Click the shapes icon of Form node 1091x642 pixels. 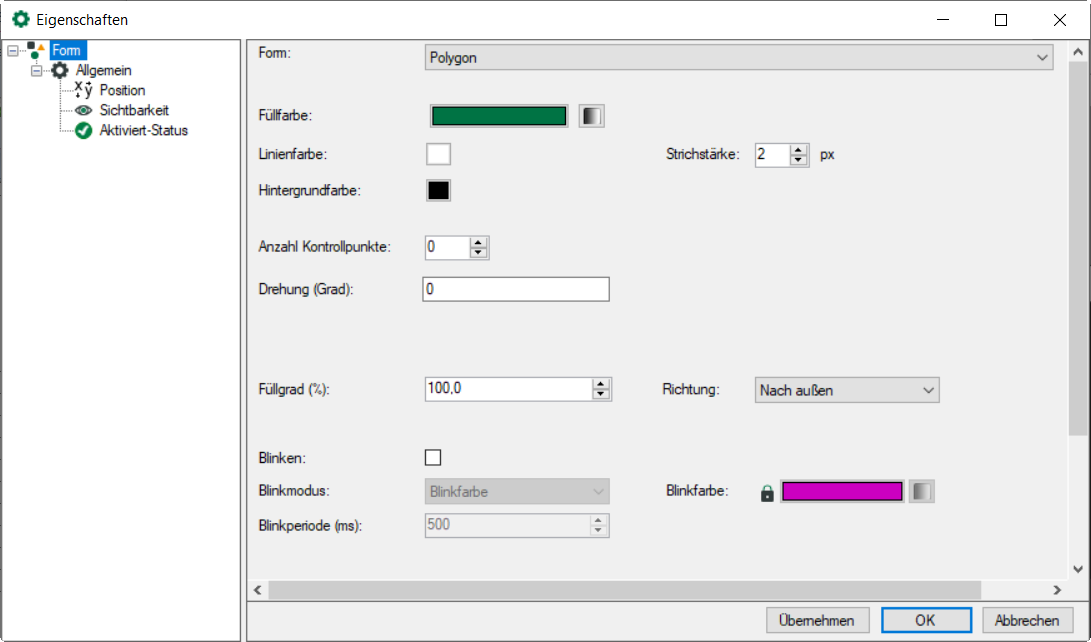click(x=35, y=50)
